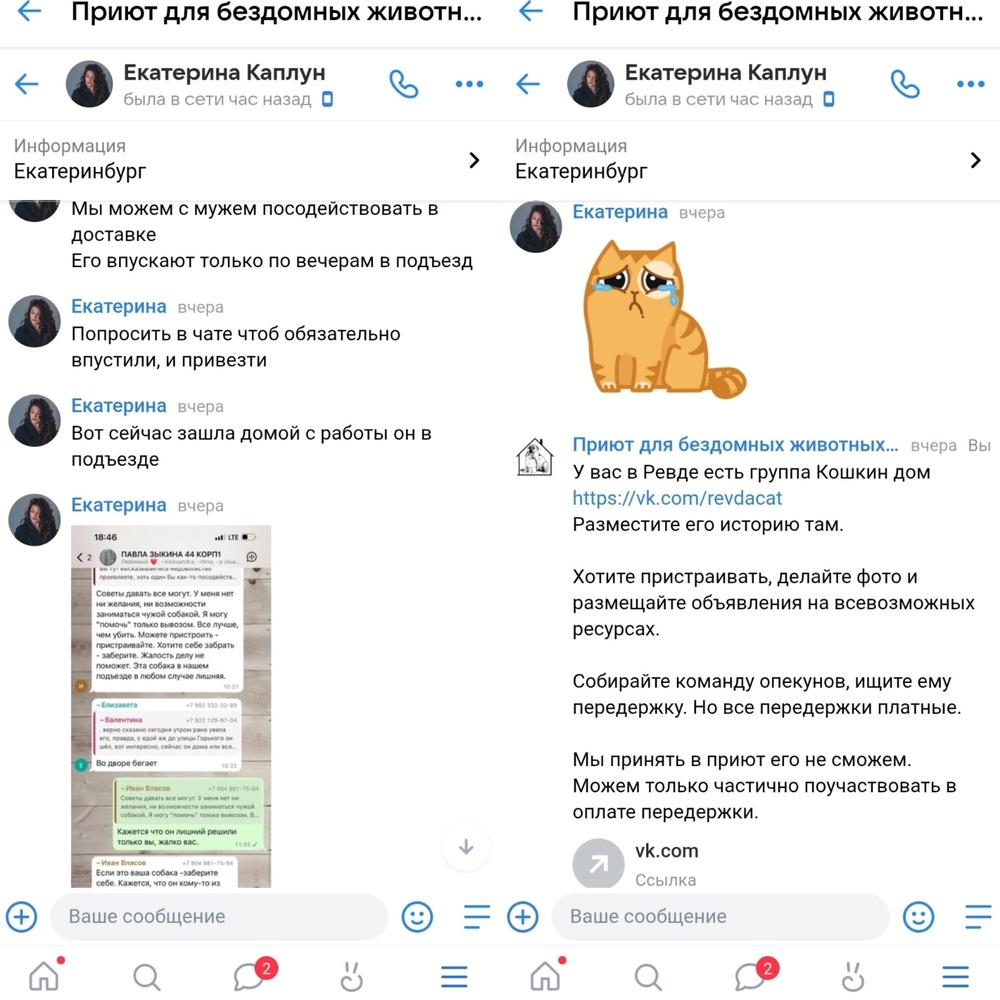
Task: Tap the phone call icon in left chat
Action: (404, 84)
